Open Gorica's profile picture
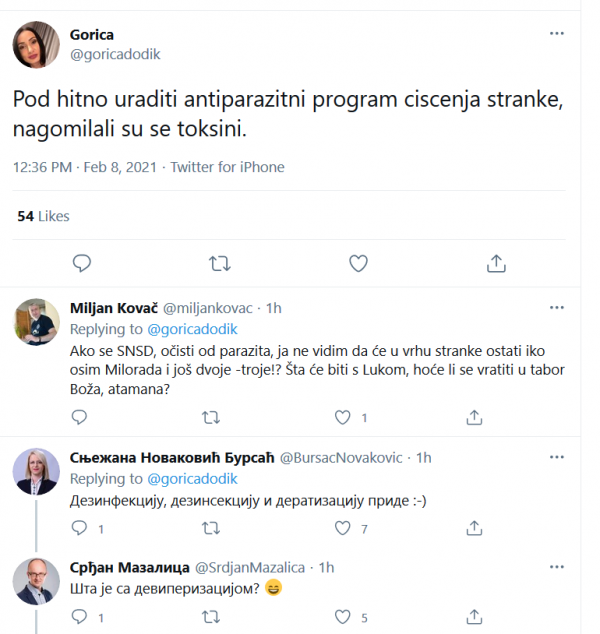This screenshot has width=600, height=634. pos(33,44)
